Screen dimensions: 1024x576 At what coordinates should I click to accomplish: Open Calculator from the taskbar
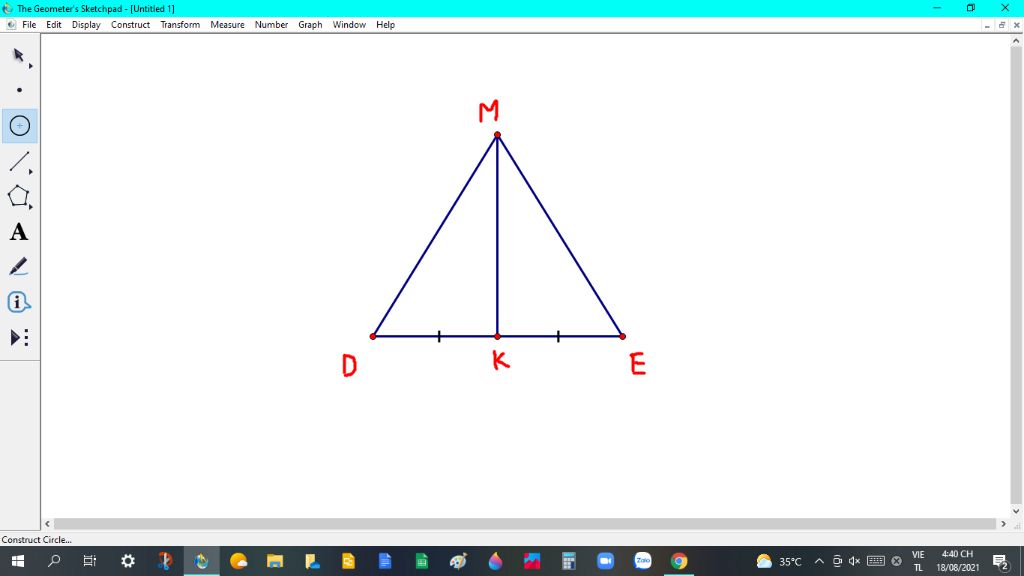point(569,561)
